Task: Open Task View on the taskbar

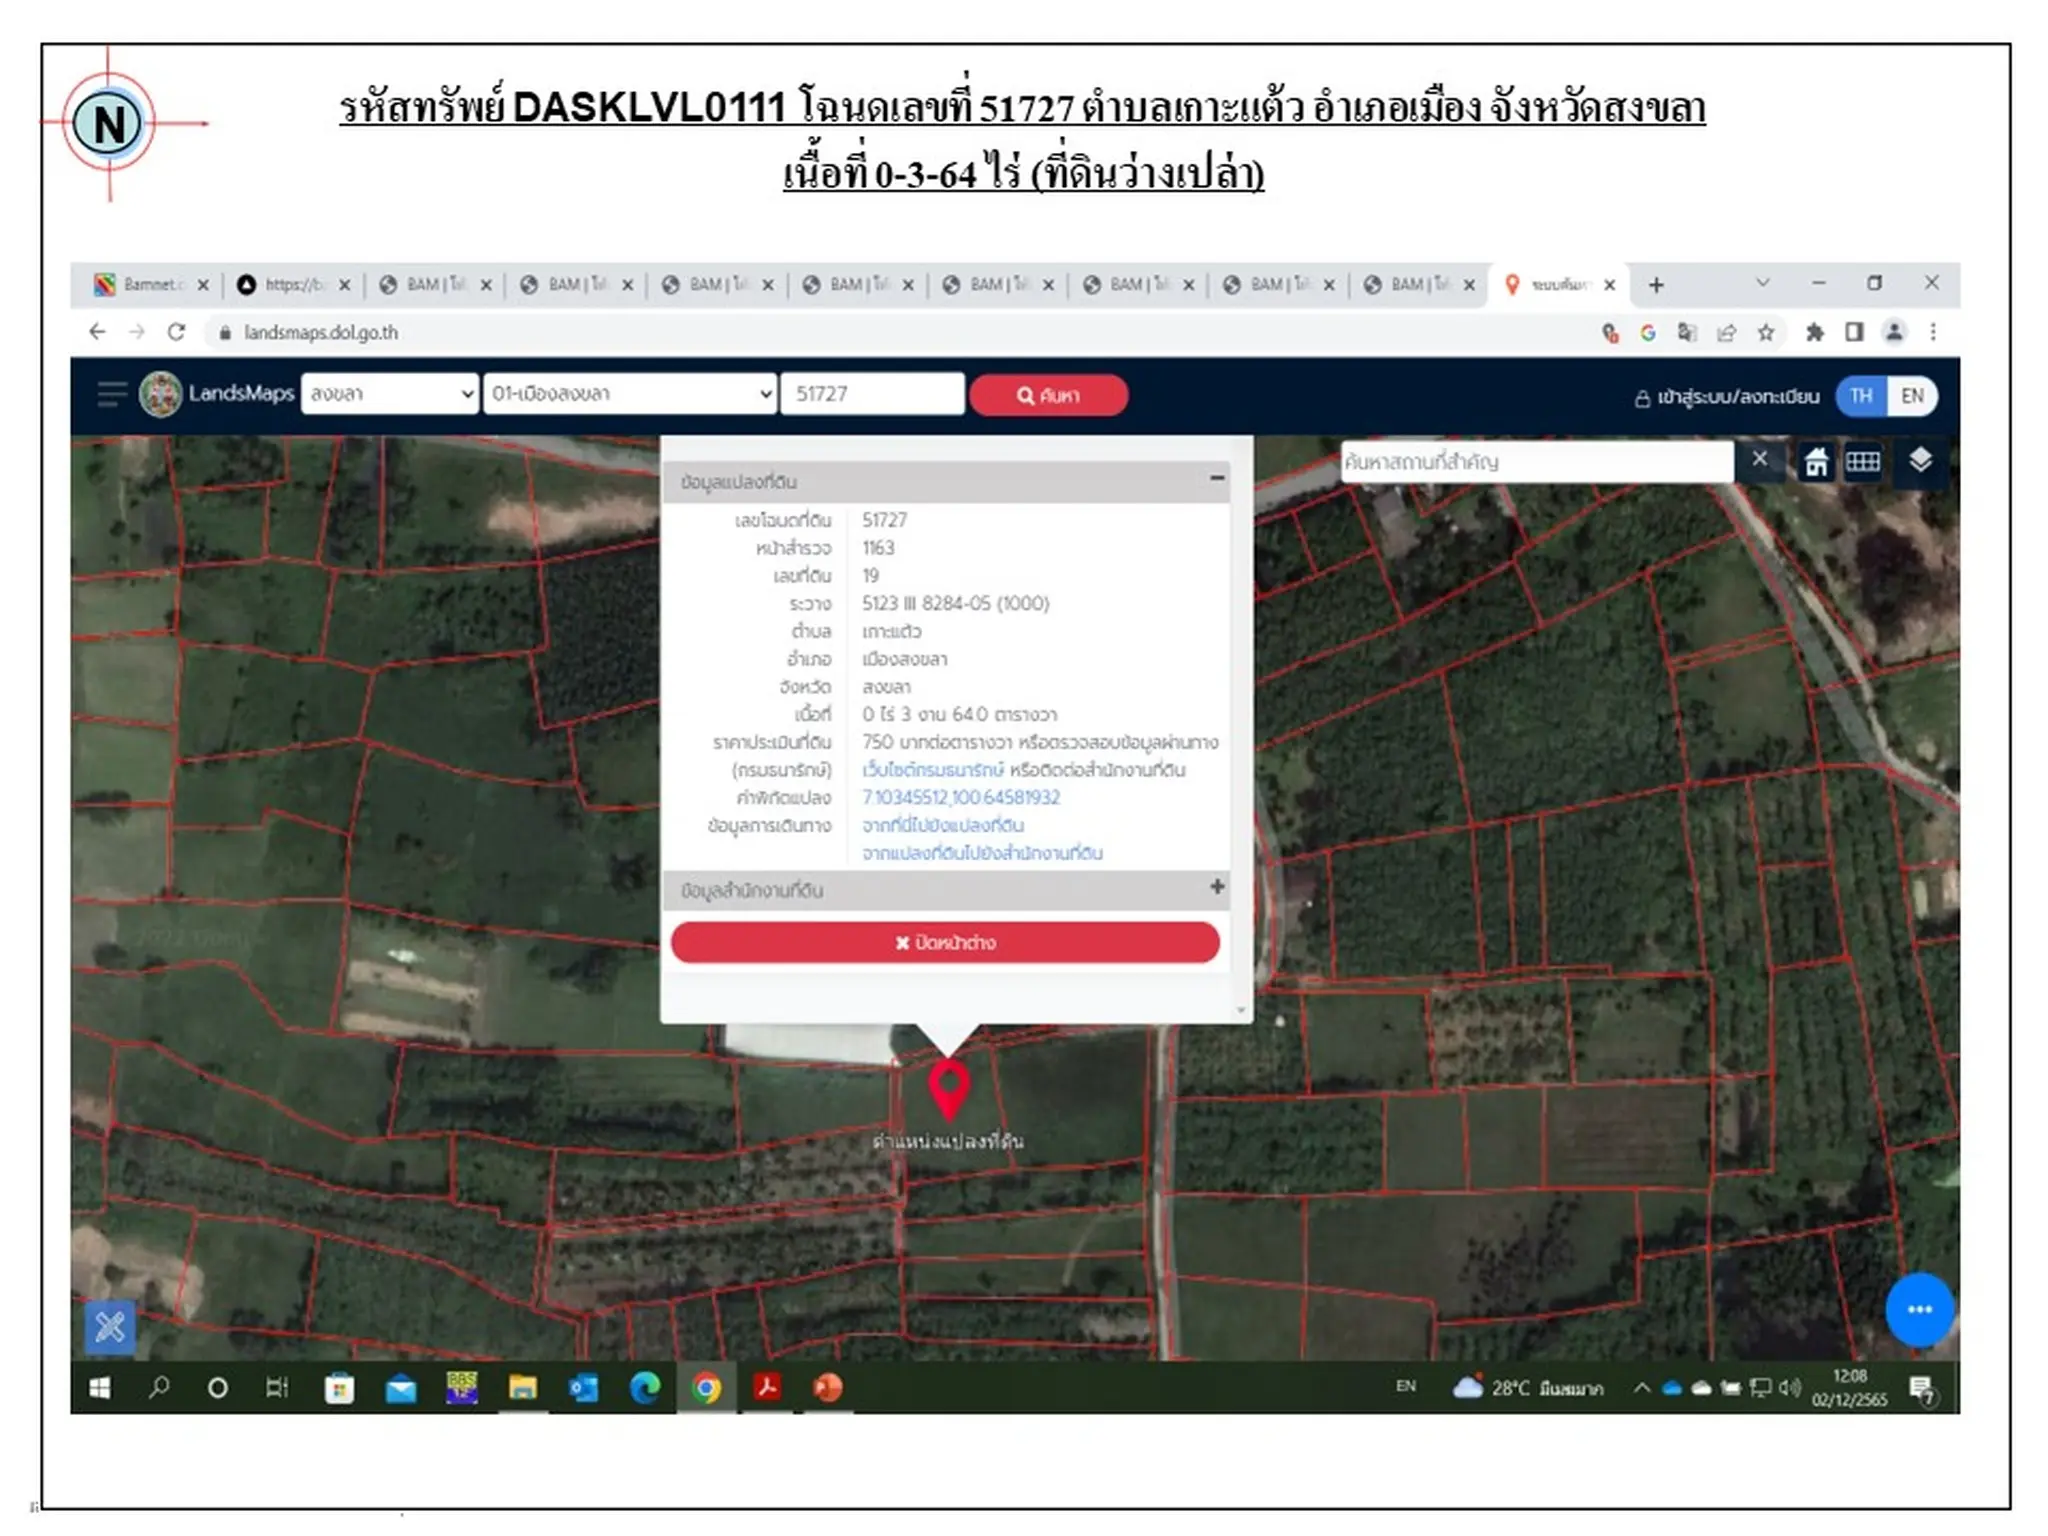Action: tap(277, 1388)
